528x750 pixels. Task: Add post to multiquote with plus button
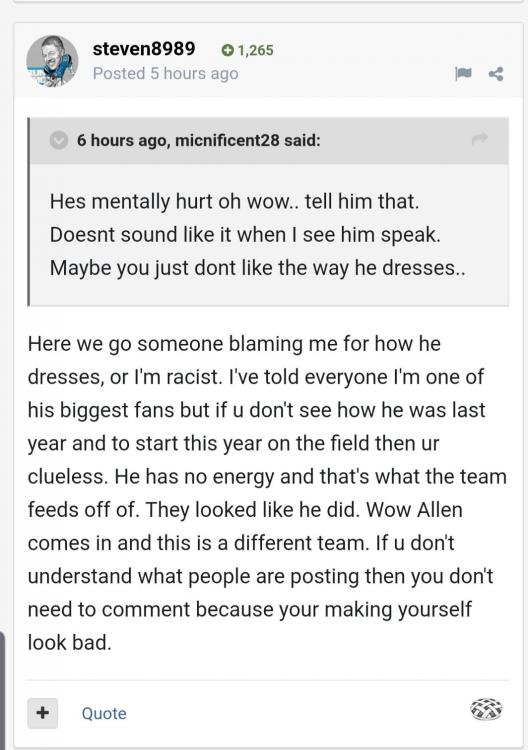pyautogui.click(x=43, y=713)
